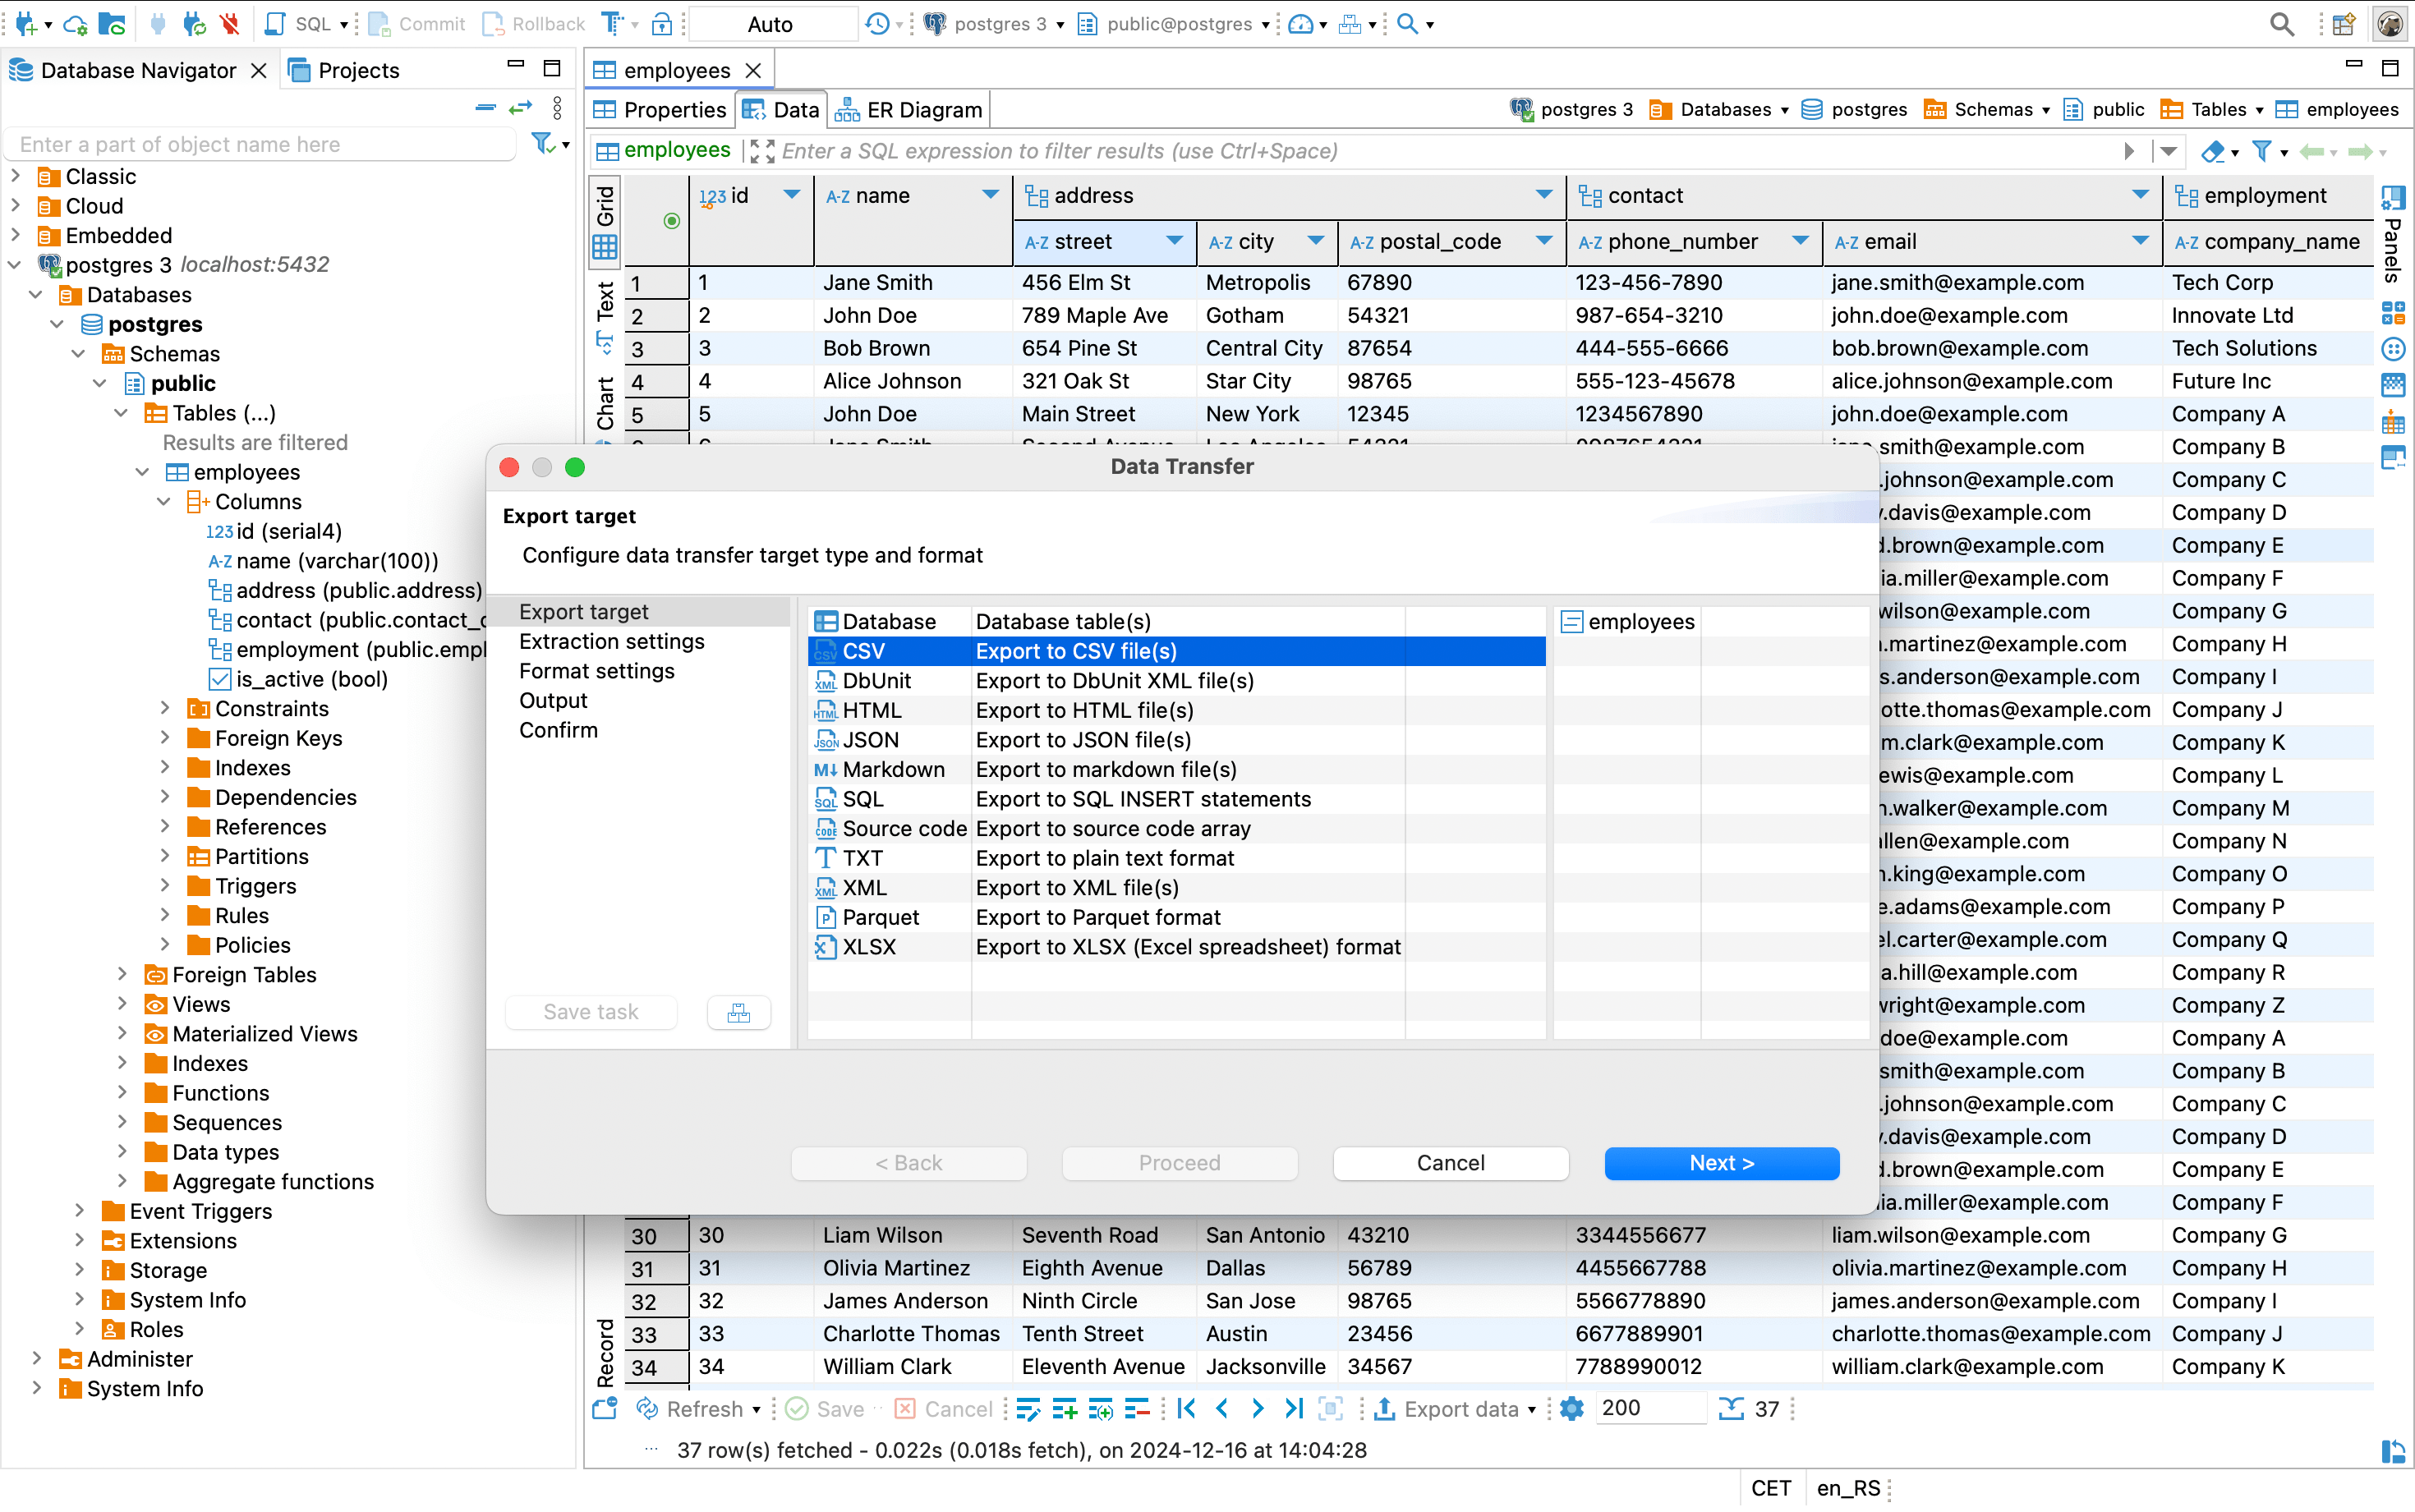The image size is (2415, 1512).
Task: Expand the Constraints folder in the tree
Action: click(165, 708)
